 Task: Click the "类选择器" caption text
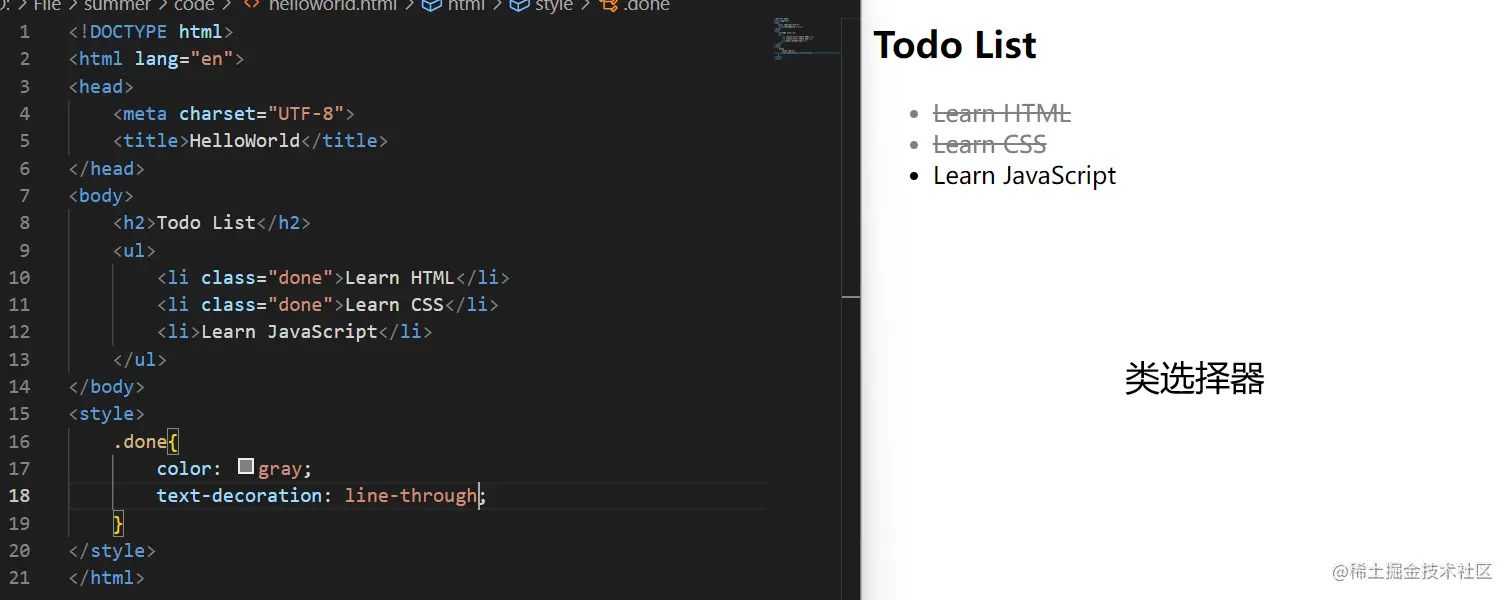[x=1194, y=379]
